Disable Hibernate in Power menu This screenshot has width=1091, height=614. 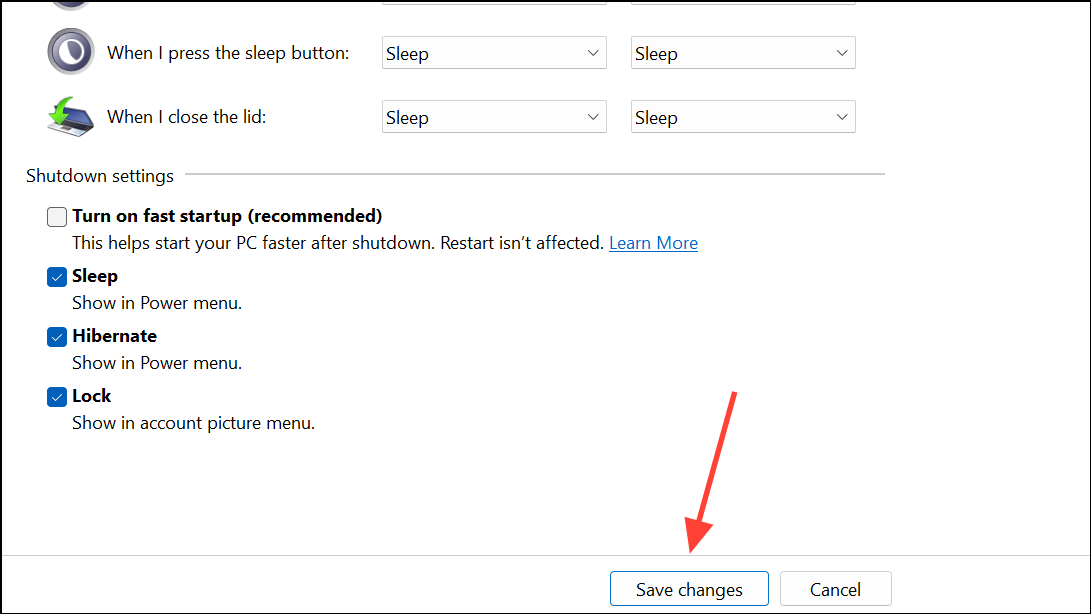pos(57,337)
